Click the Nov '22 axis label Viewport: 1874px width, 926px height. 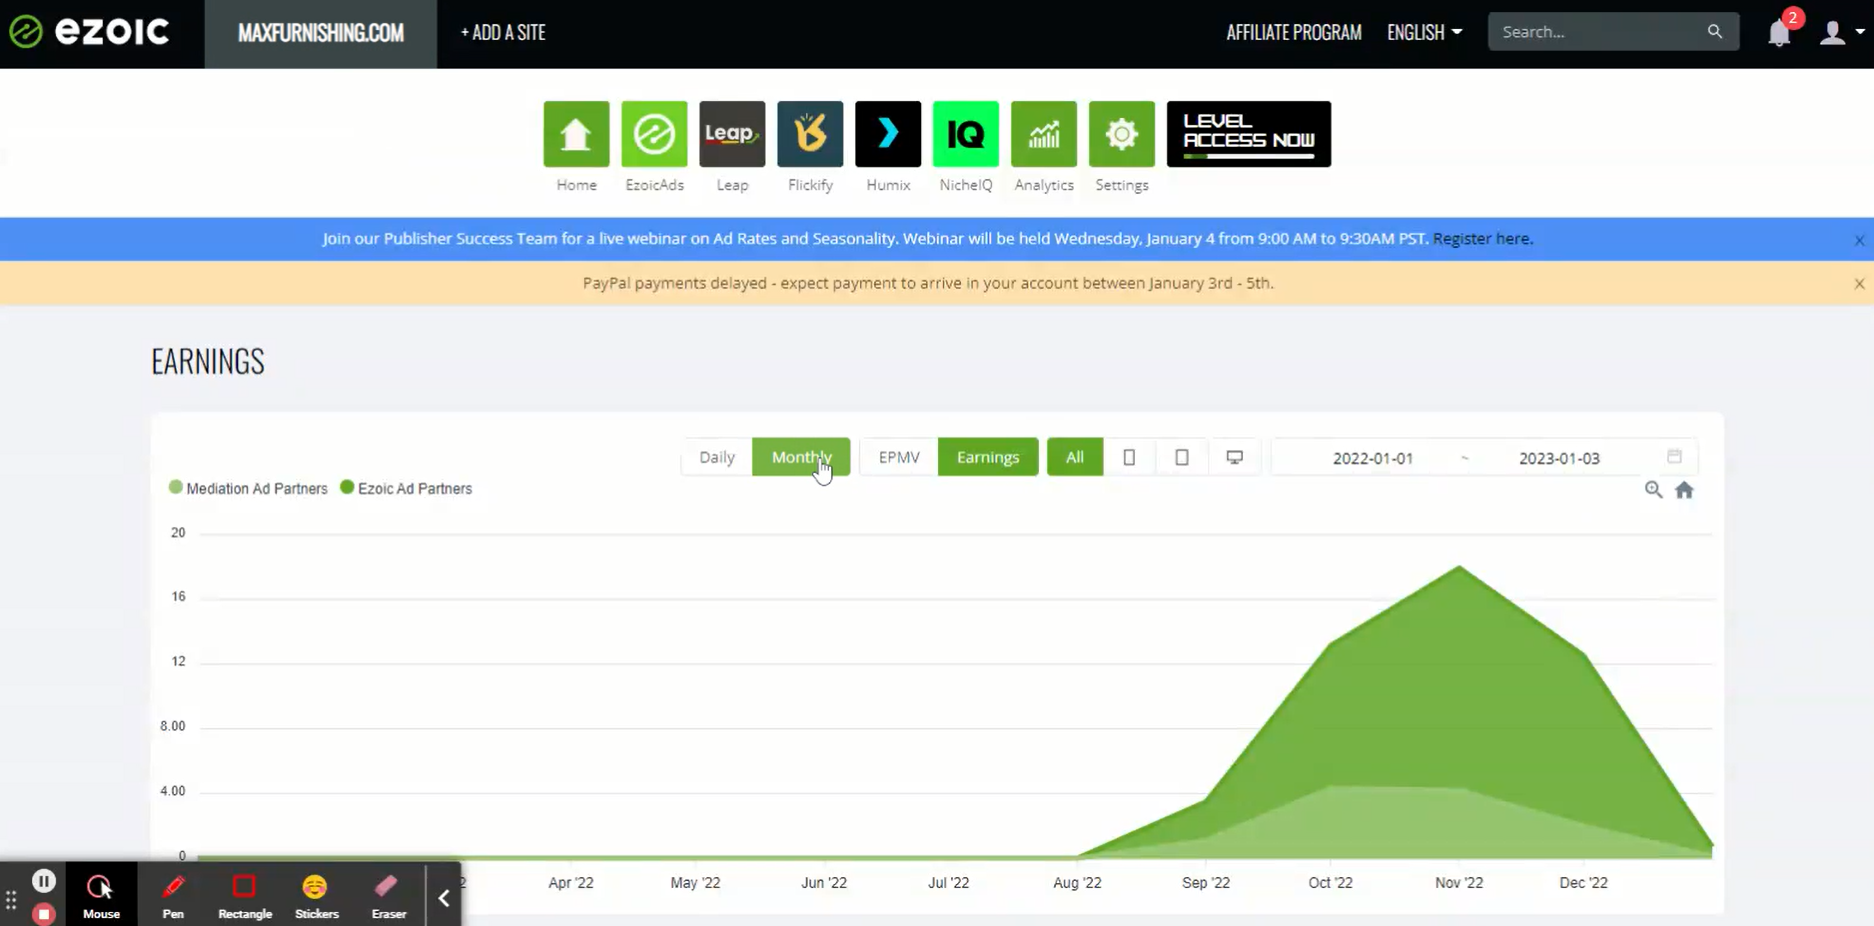1459,883
